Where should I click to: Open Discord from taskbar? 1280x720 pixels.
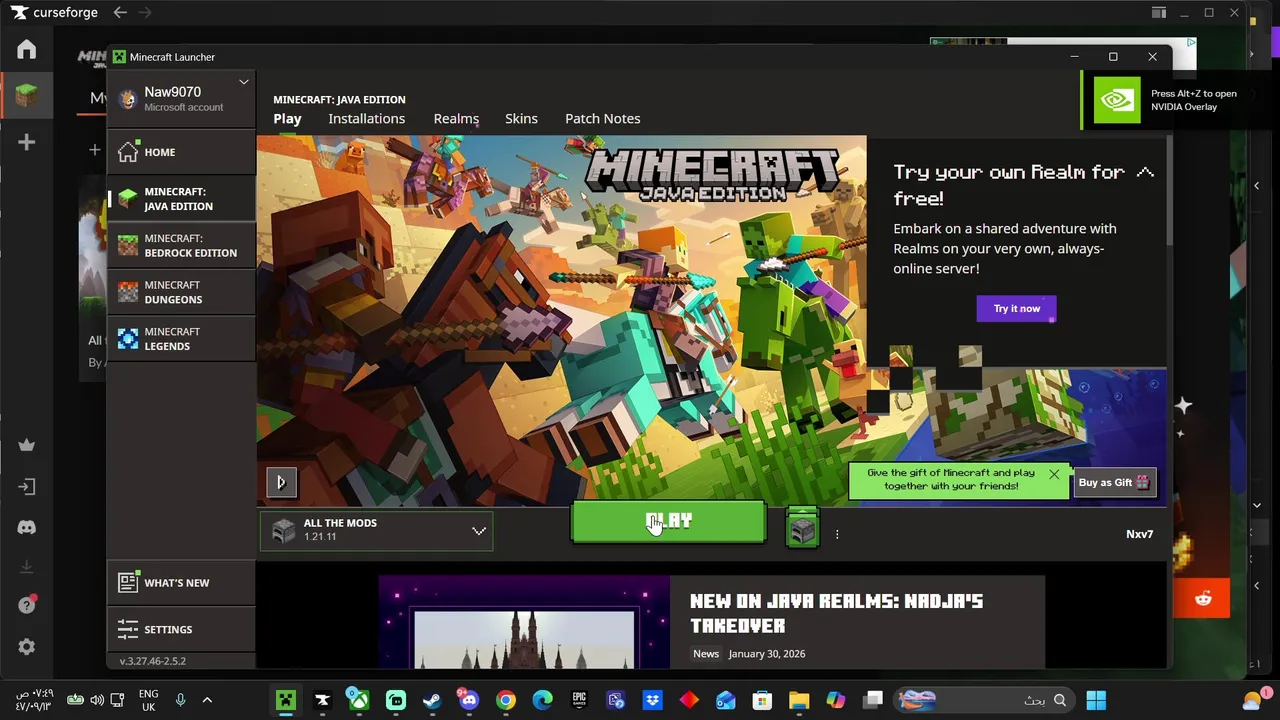point(468,700)
